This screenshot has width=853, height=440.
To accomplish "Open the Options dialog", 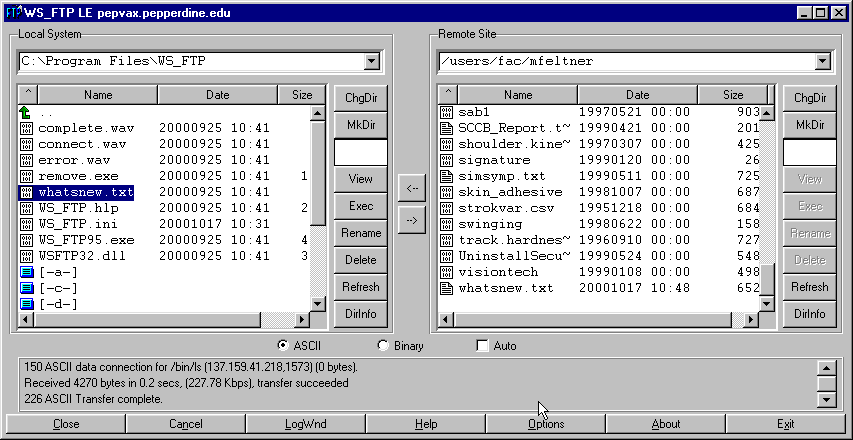I will coord(546,424).
